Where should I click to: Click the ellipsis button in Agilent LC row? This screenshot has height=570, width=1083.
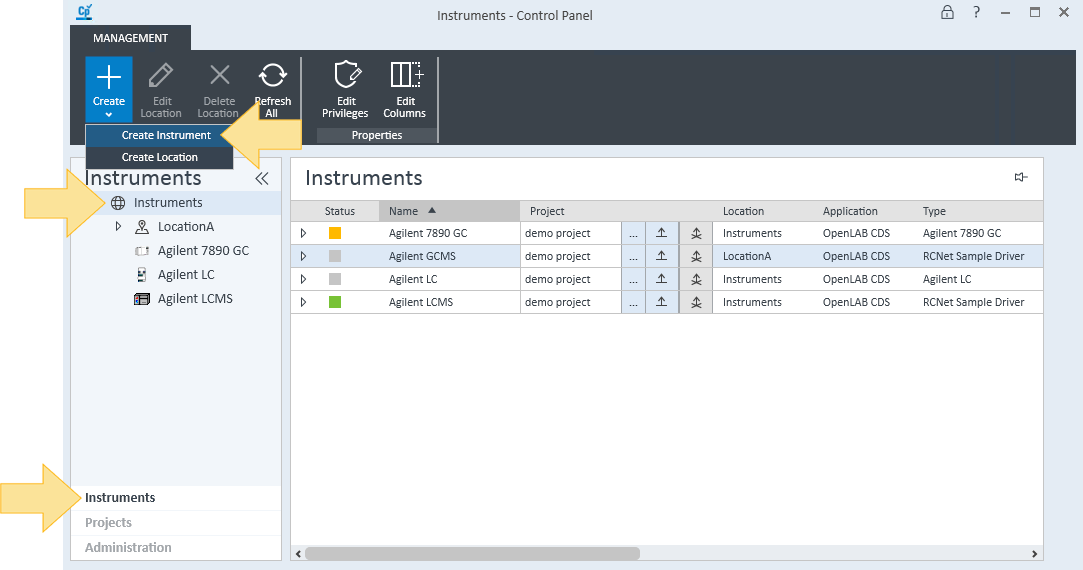pyautogui.click(x=633, y=279)
